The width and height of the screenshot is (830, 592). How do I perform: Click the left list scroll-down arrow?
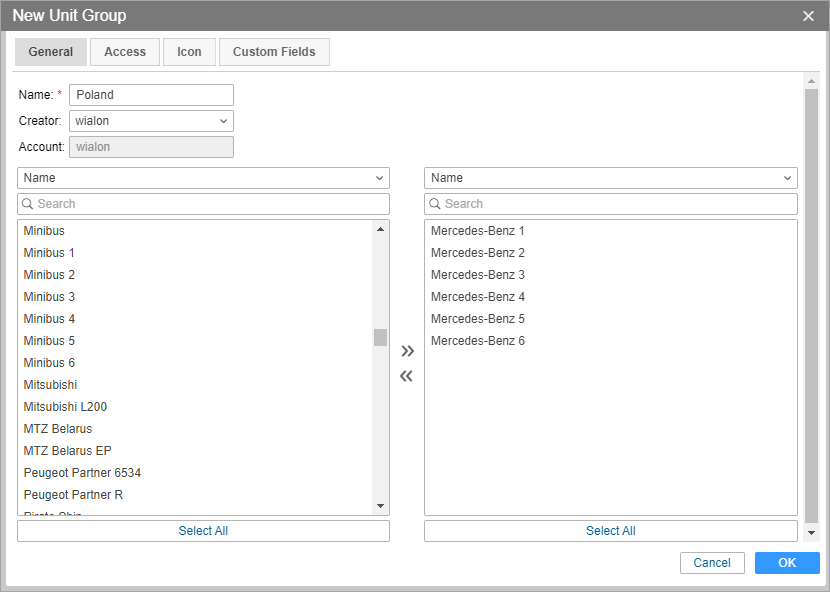(x=380, y=506)
